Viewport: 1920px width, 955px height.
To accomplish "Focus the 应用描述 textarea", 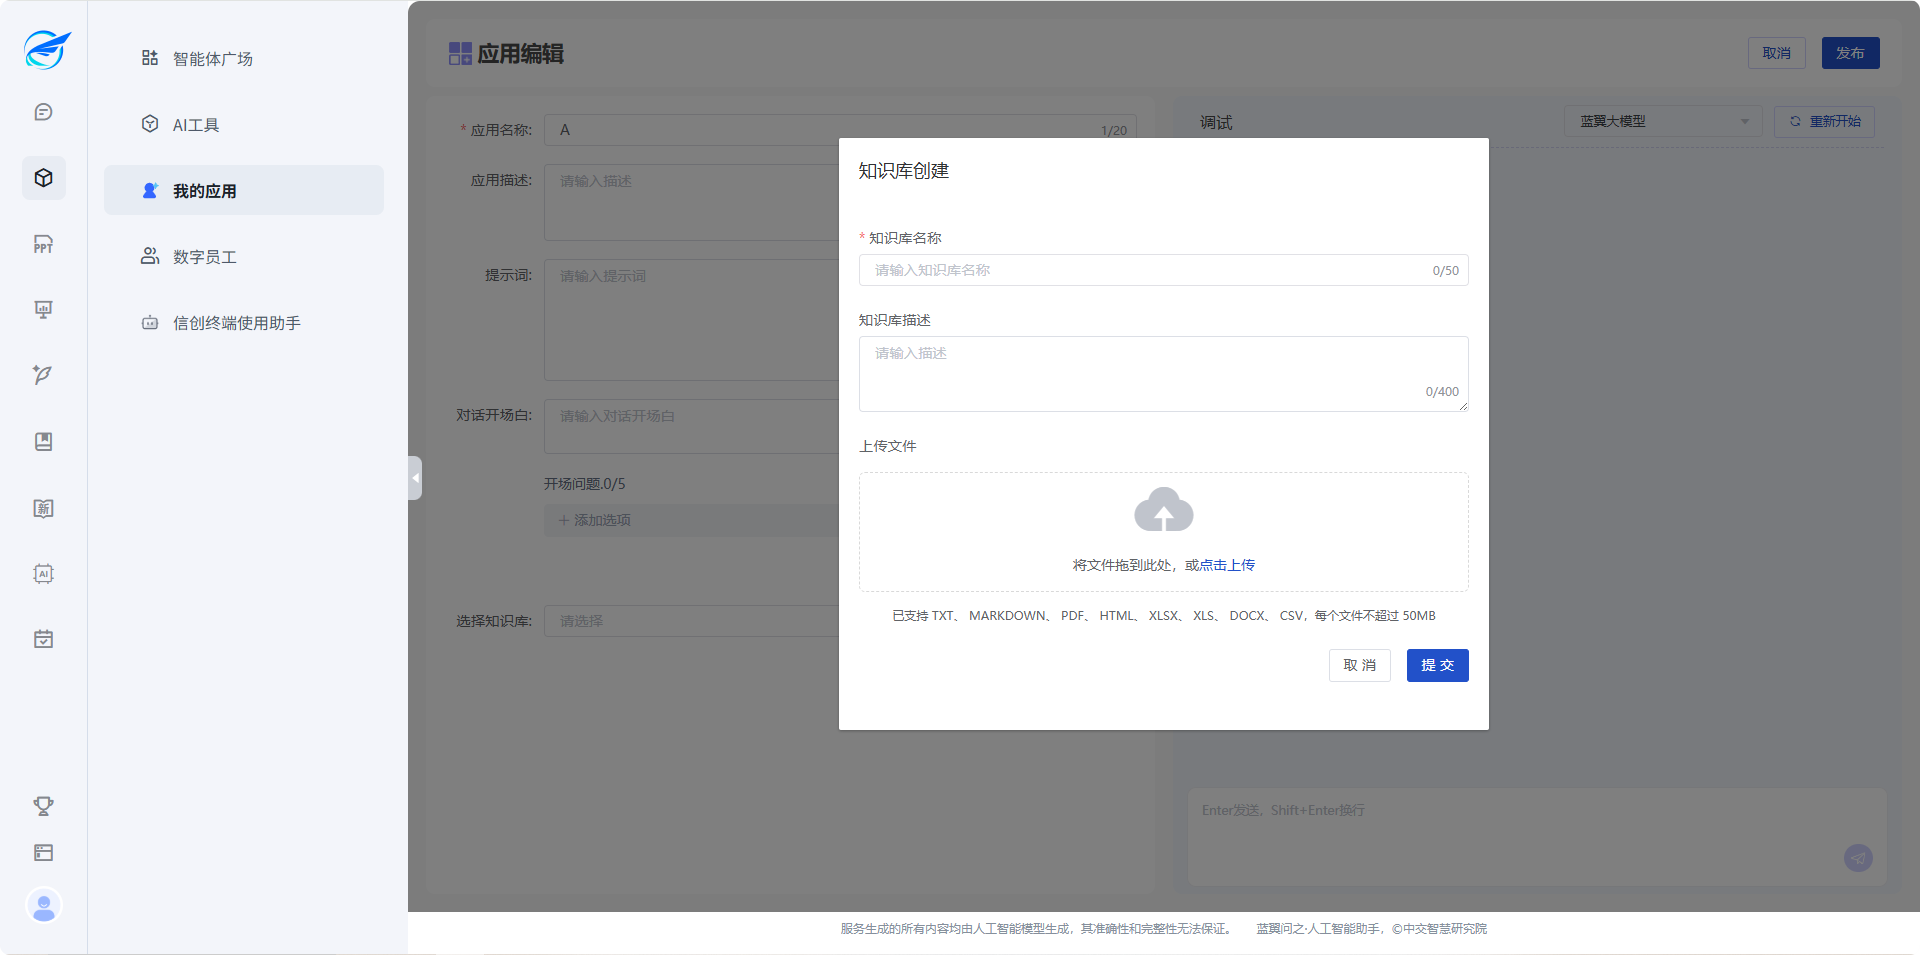I will point(691,202).
